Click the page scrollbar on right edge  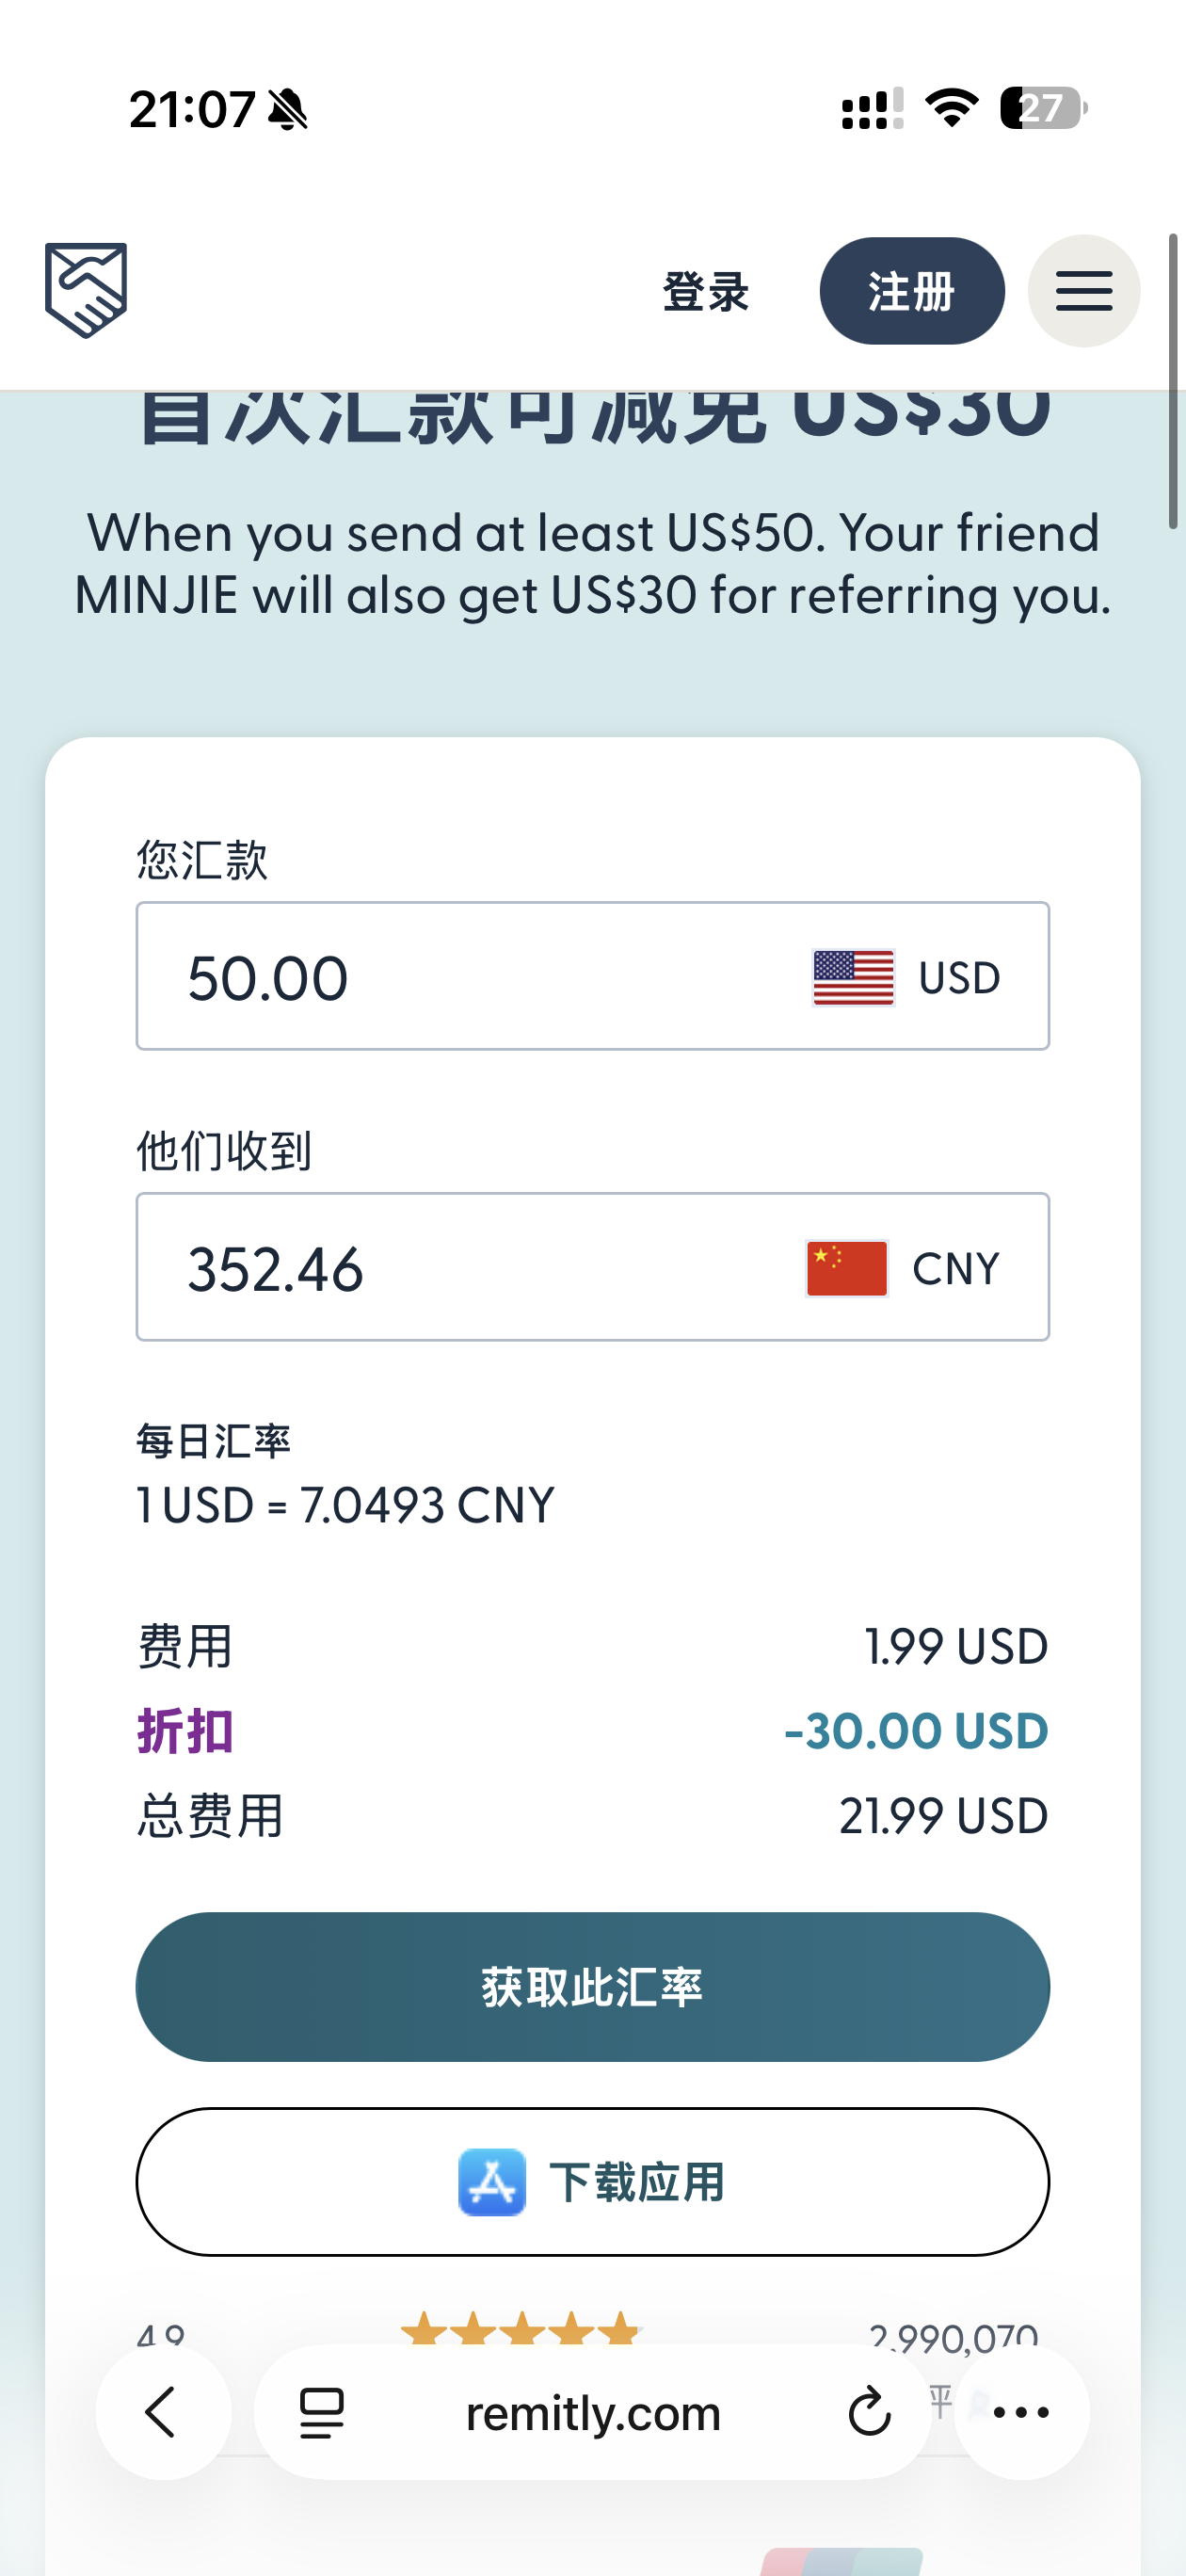pos(1173,380)
